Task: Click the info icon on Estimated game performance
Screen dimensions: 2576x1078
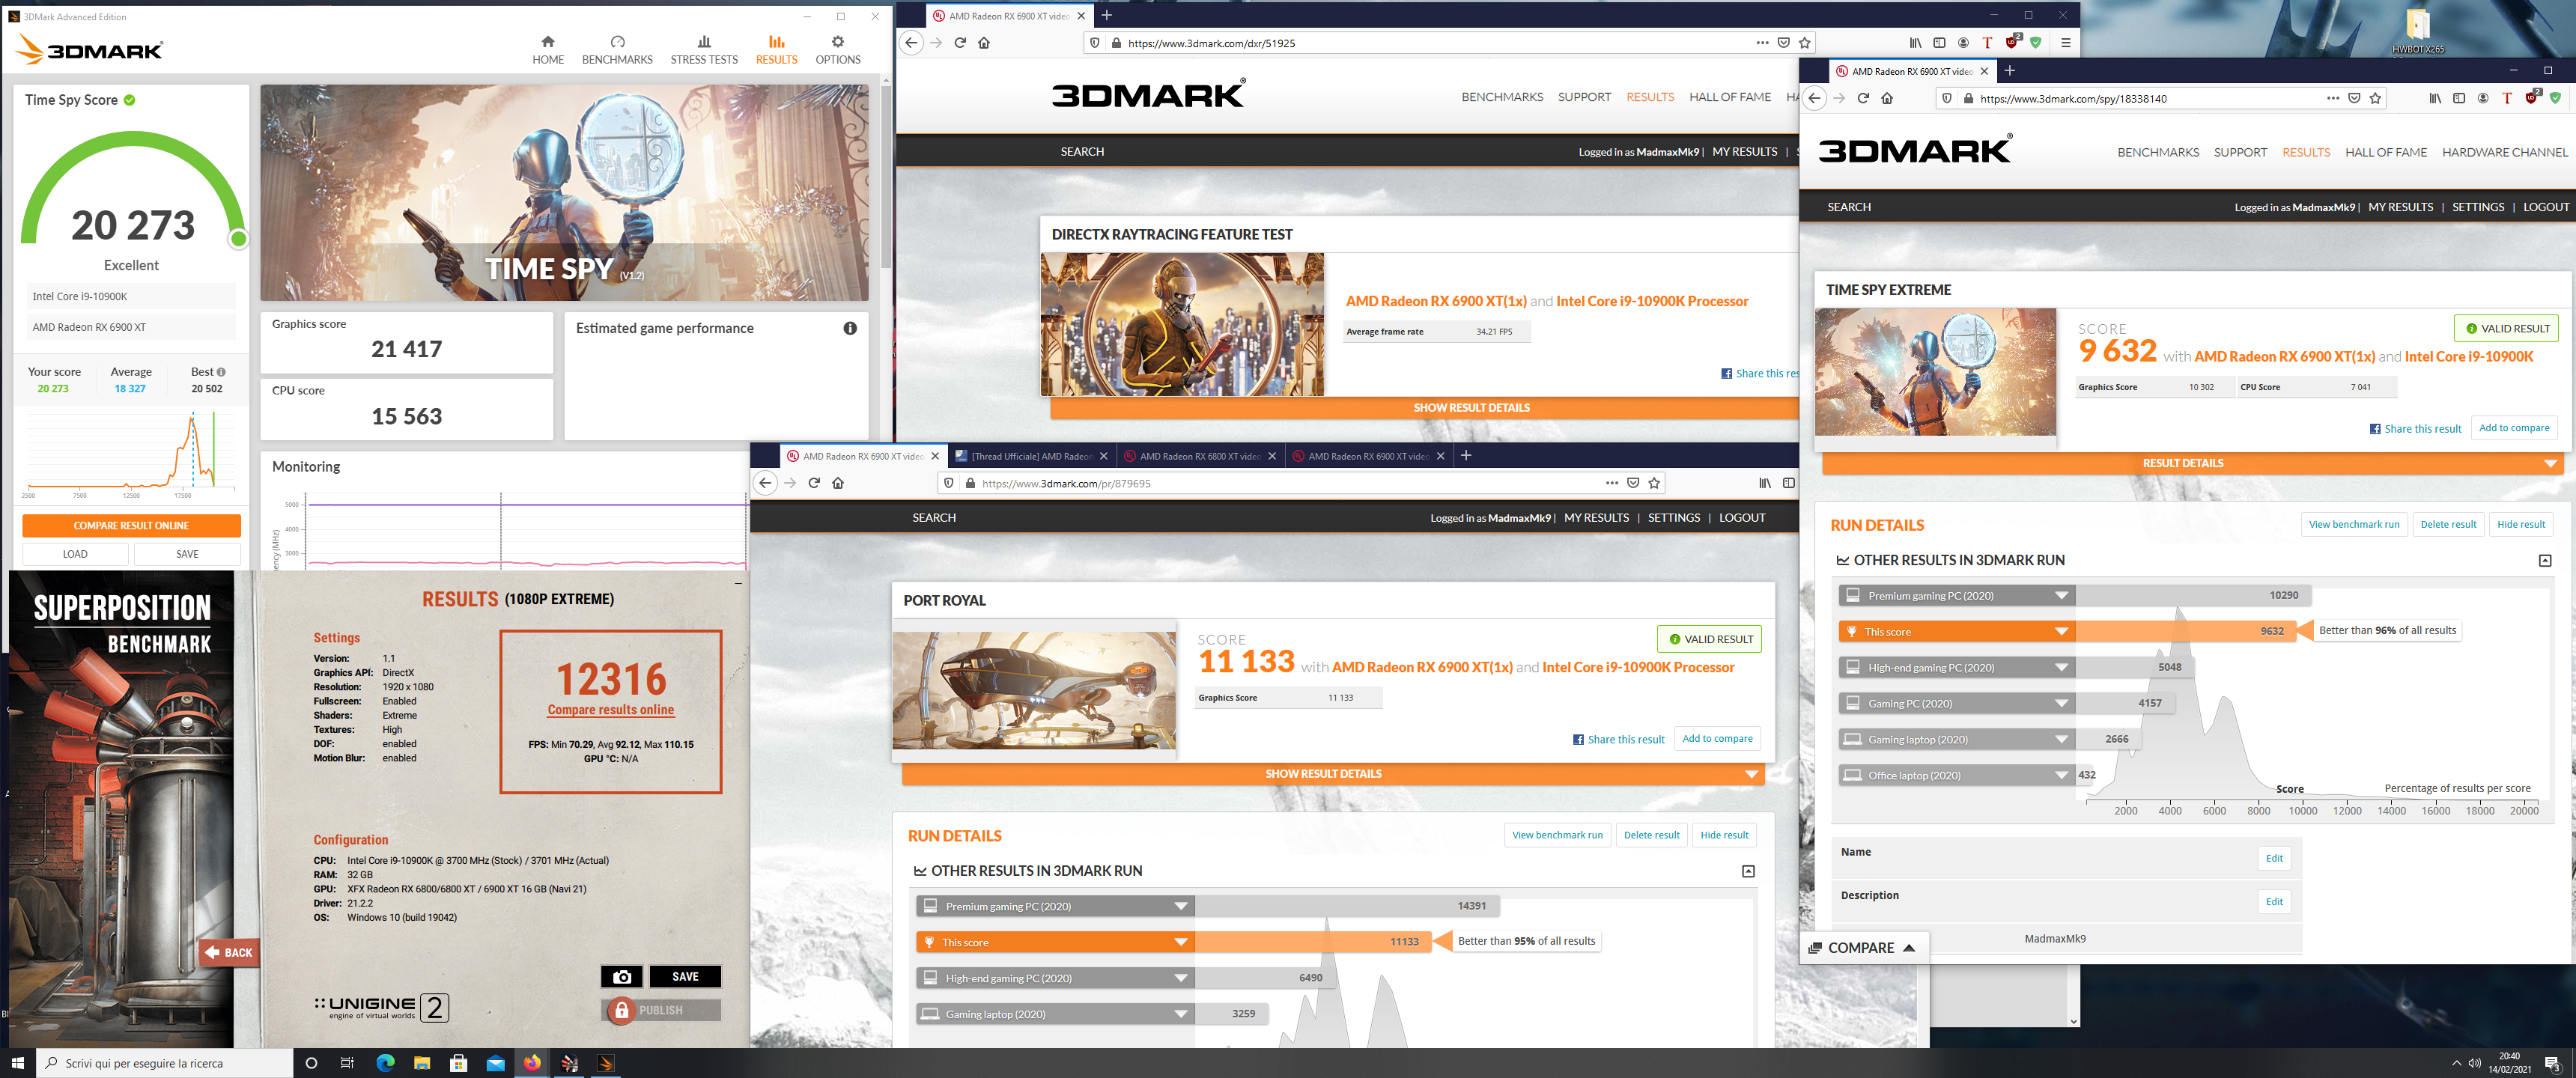Action: click(x=849, y=328)
